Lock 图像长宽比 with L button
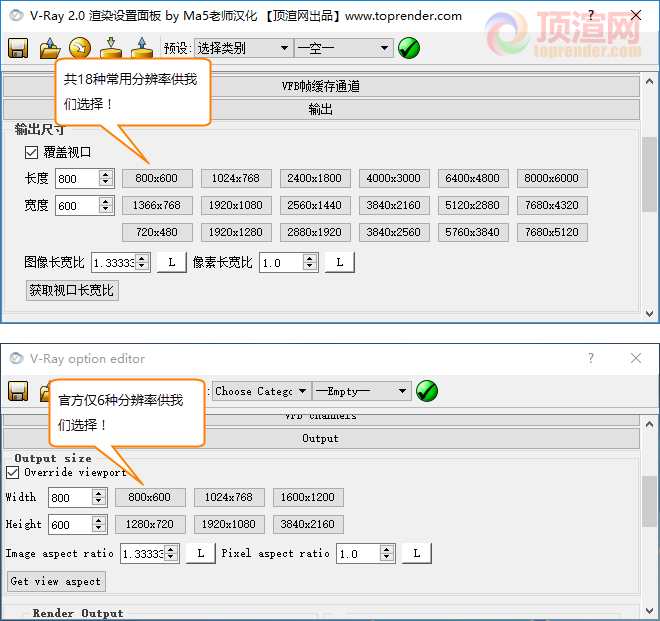Image resolution: width=660 pixels, height=621 pixels. [172, 262]
